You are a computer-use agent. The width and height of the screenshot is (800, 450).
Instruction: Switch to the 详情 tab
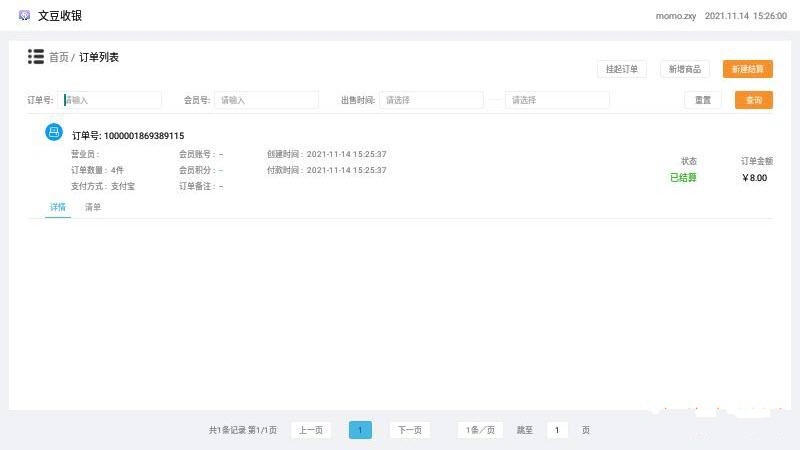coord(58,207)
